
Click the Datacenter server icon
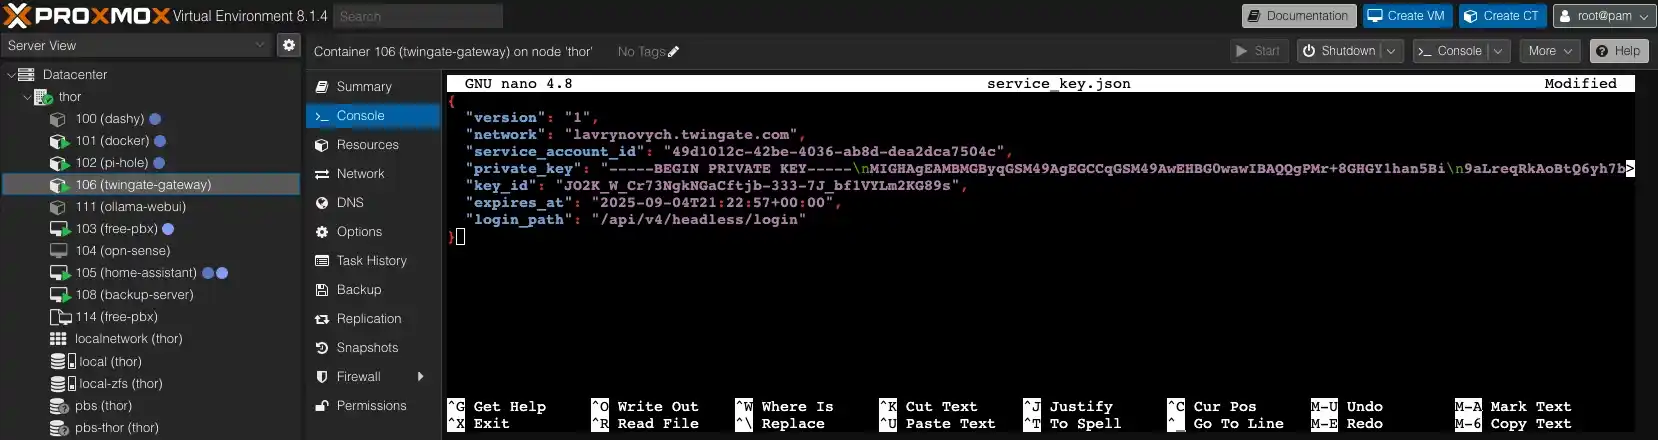(x=27, y=75)
